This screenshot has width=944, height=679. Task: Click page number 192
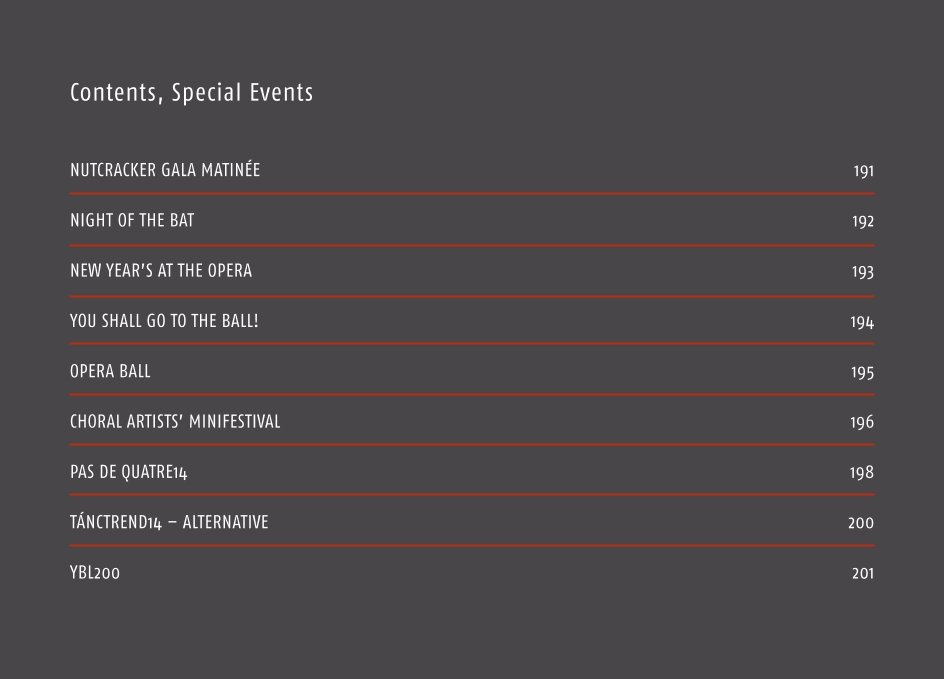click(x=863, y=222)
